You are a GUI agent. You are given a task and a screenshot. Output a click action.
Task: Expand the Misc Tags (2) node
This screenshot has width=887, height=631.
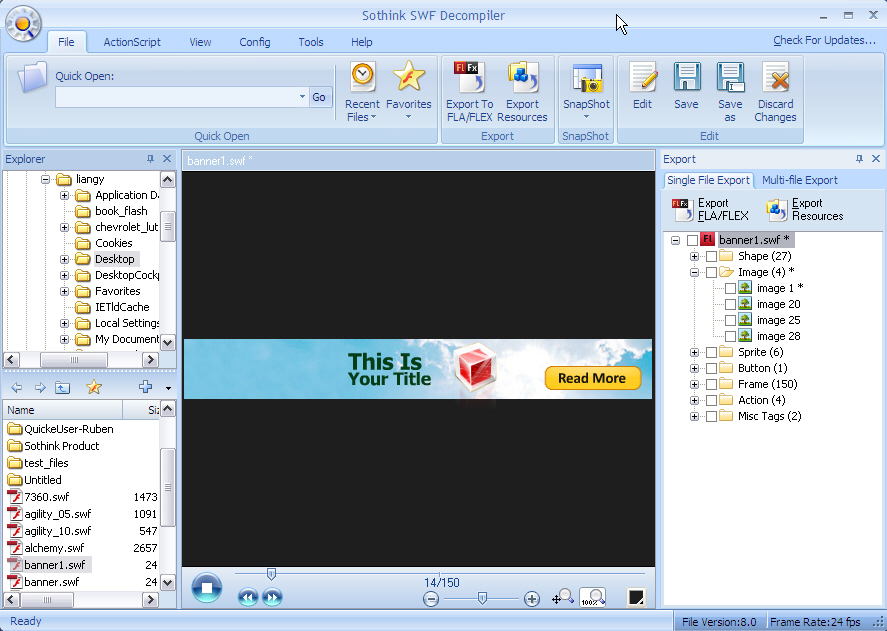tap(694, 417)
